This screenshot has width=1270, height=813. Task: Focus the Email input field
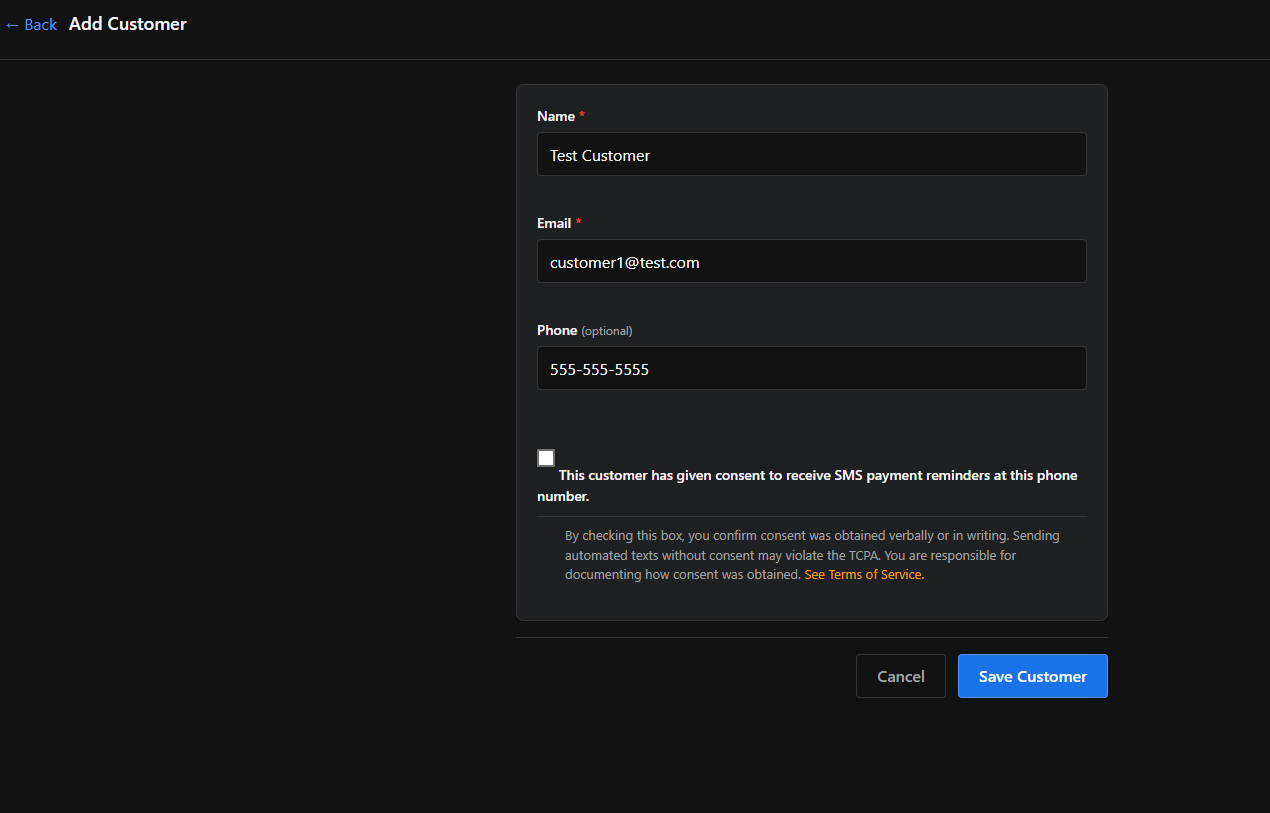tap(811, 261)
